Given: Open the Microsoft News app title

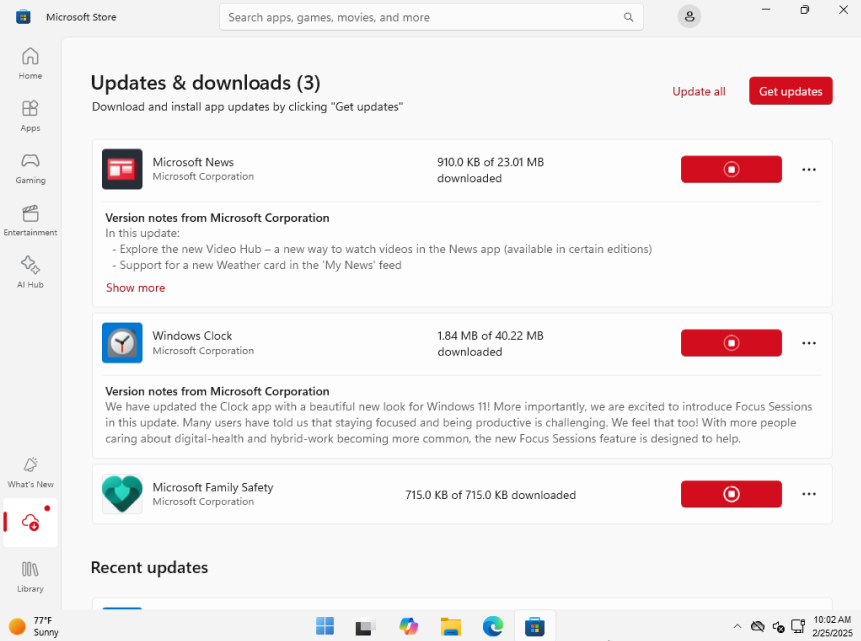Looking at the screenshot, I should [x=193, y=162].
